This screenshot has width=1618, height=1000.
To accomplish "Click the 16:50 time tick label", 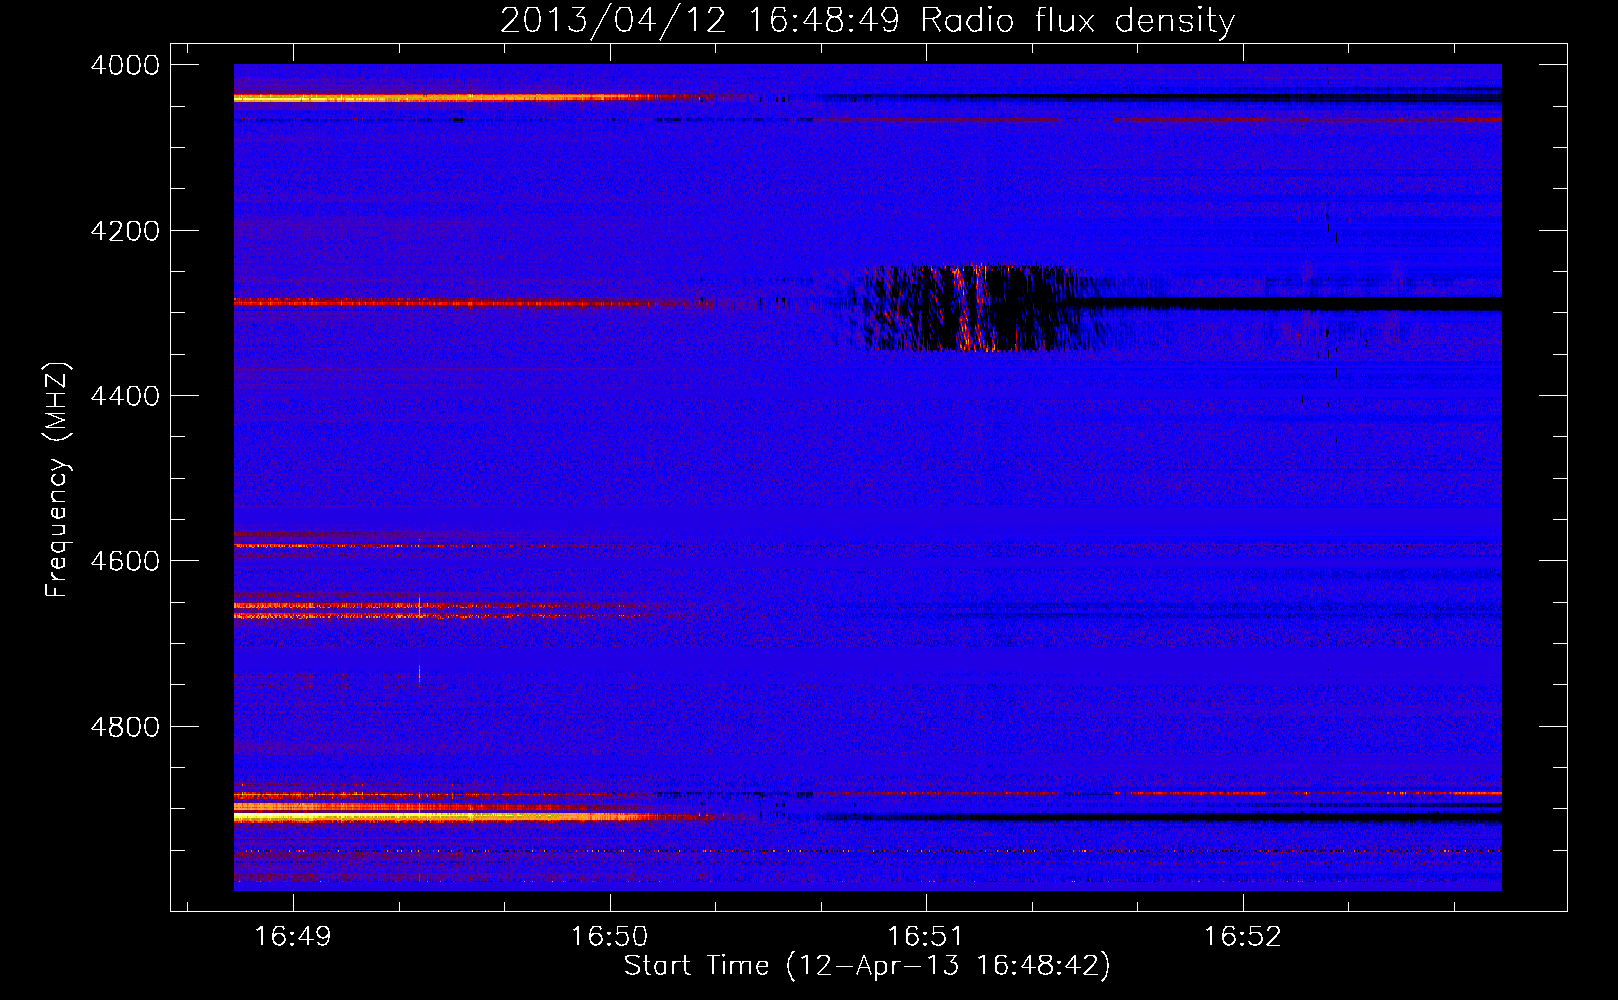I will tap(609, 936).
